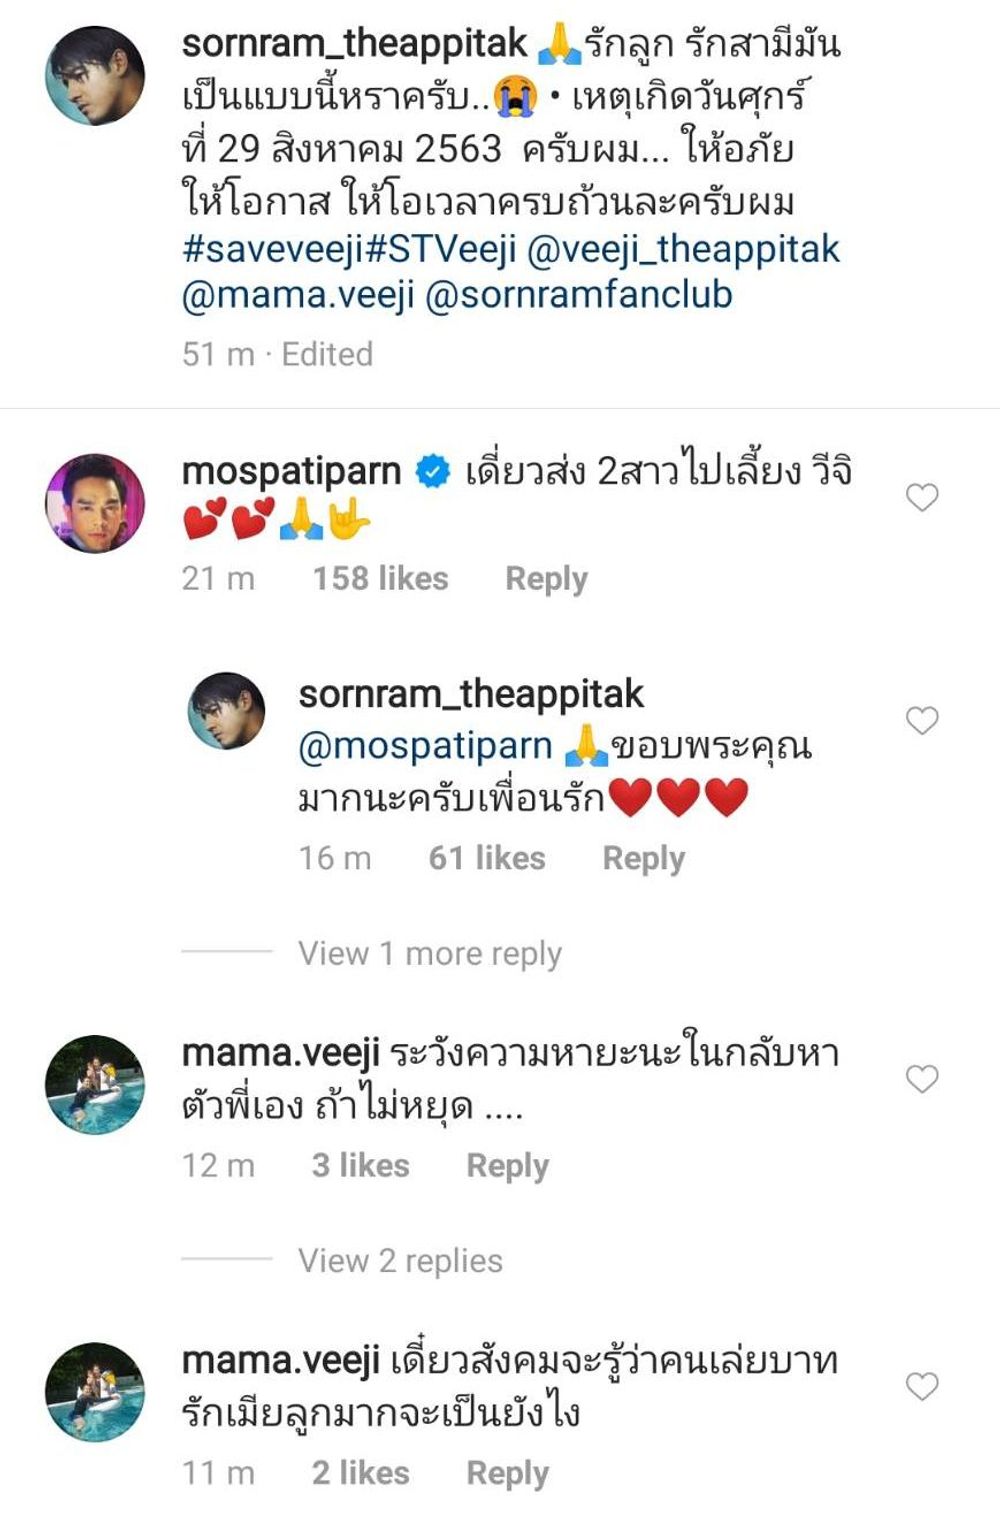Open @veeji_theappitak mention link

click(683, 249)
